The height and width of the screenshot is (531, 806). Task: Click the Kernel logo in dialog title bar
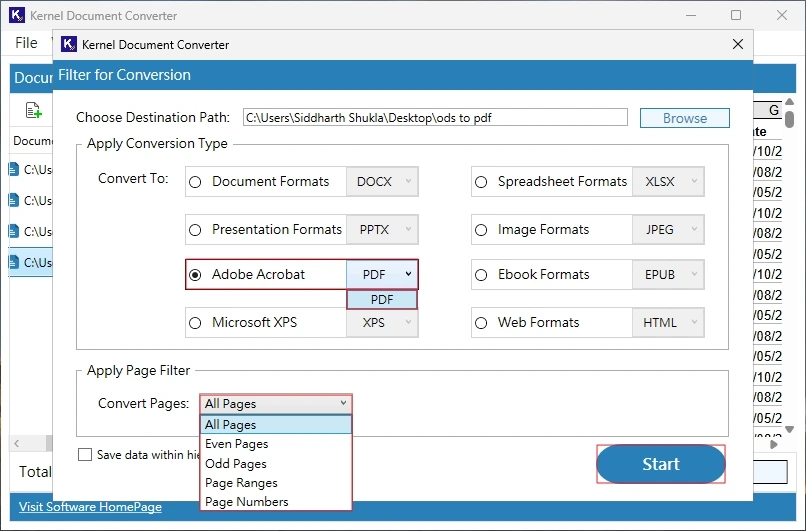pos(69,44)
